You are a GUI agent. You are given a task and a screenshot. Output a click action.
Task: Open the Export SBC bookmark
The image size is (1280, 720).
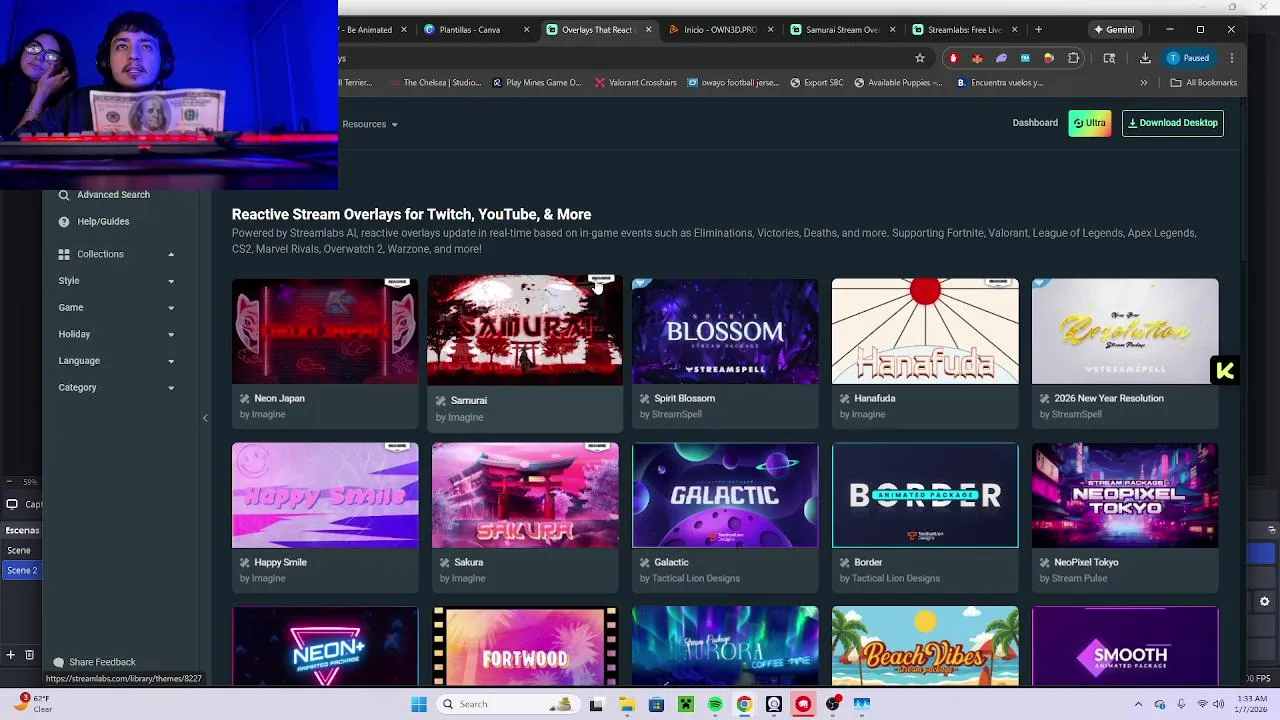click(x=817, y=83)
